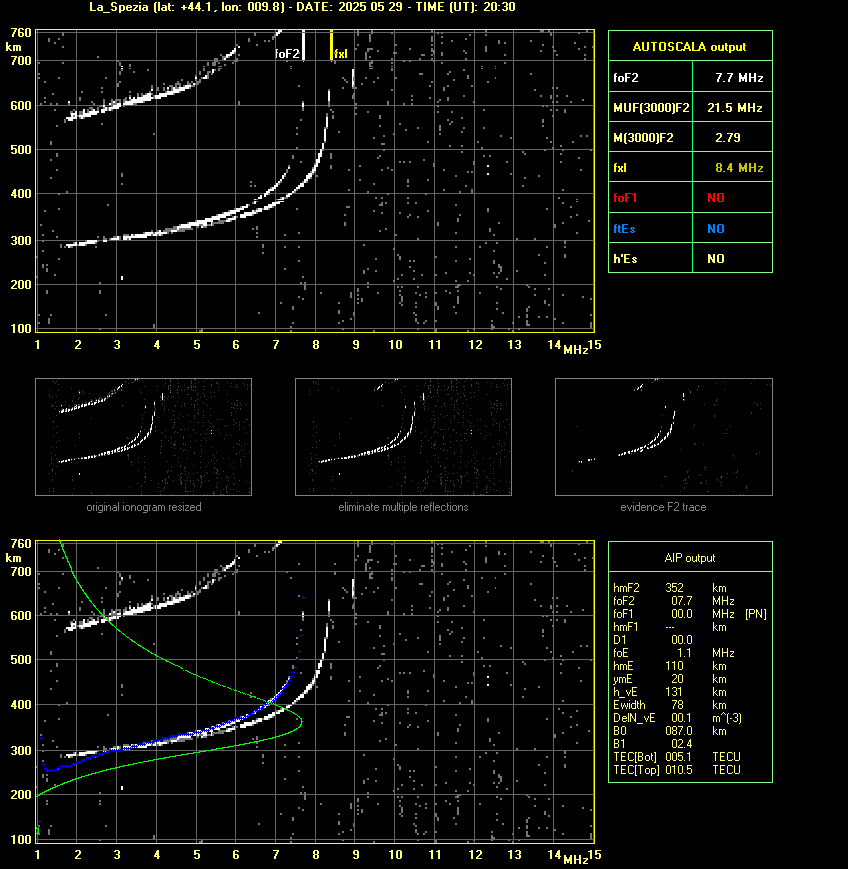Viewport: 848px width, 869px height.
Task: Click the green electron density curve's peak in the bottom plot
Action: click(301, 722)
